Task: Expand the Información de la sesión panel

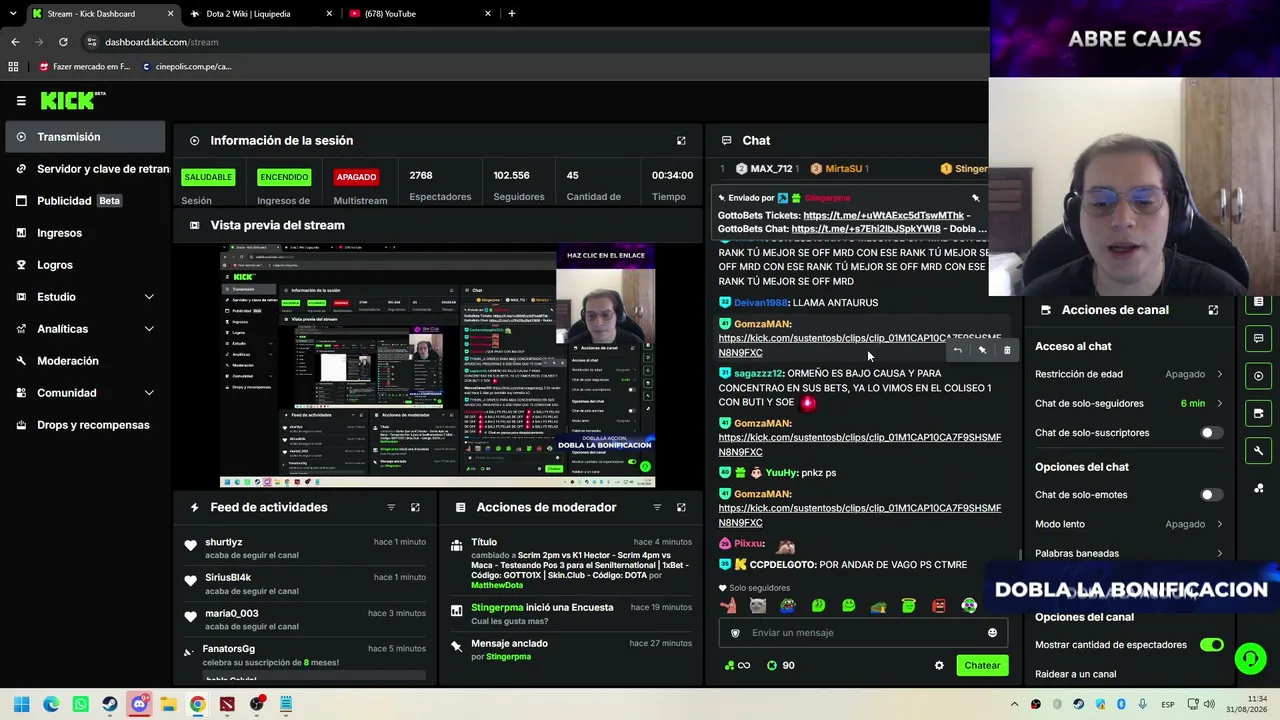Action: pyautogui.click(x=681, y=141)
